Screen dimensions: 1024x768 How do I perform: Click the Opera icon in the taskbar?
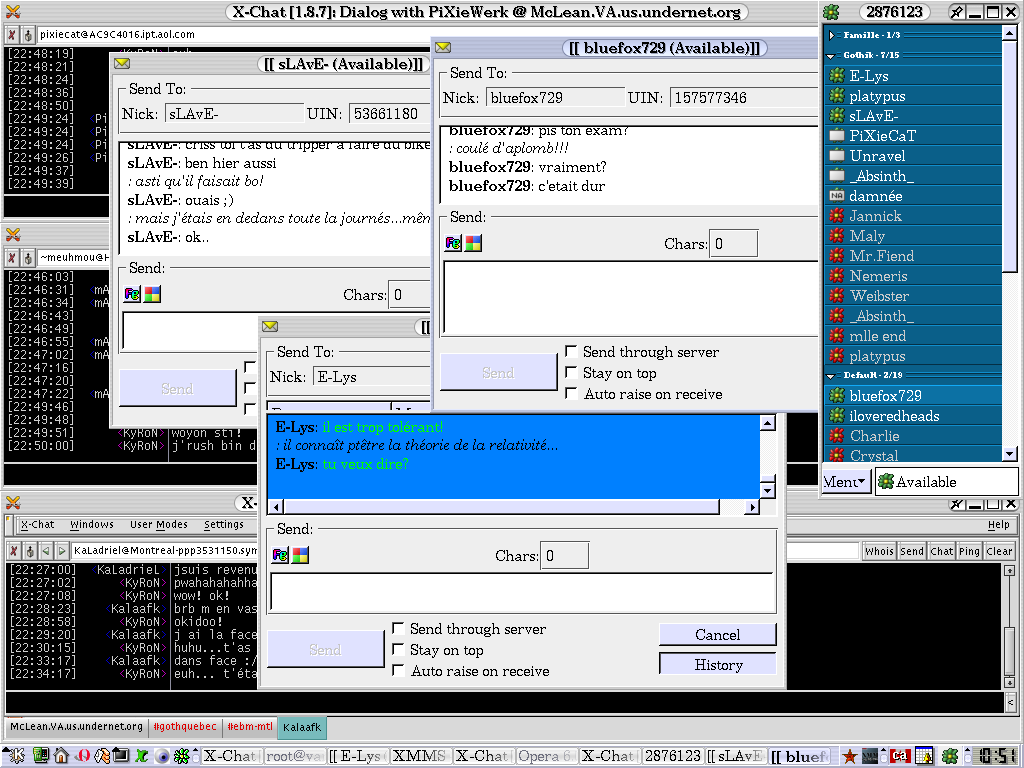pos(85,756)
